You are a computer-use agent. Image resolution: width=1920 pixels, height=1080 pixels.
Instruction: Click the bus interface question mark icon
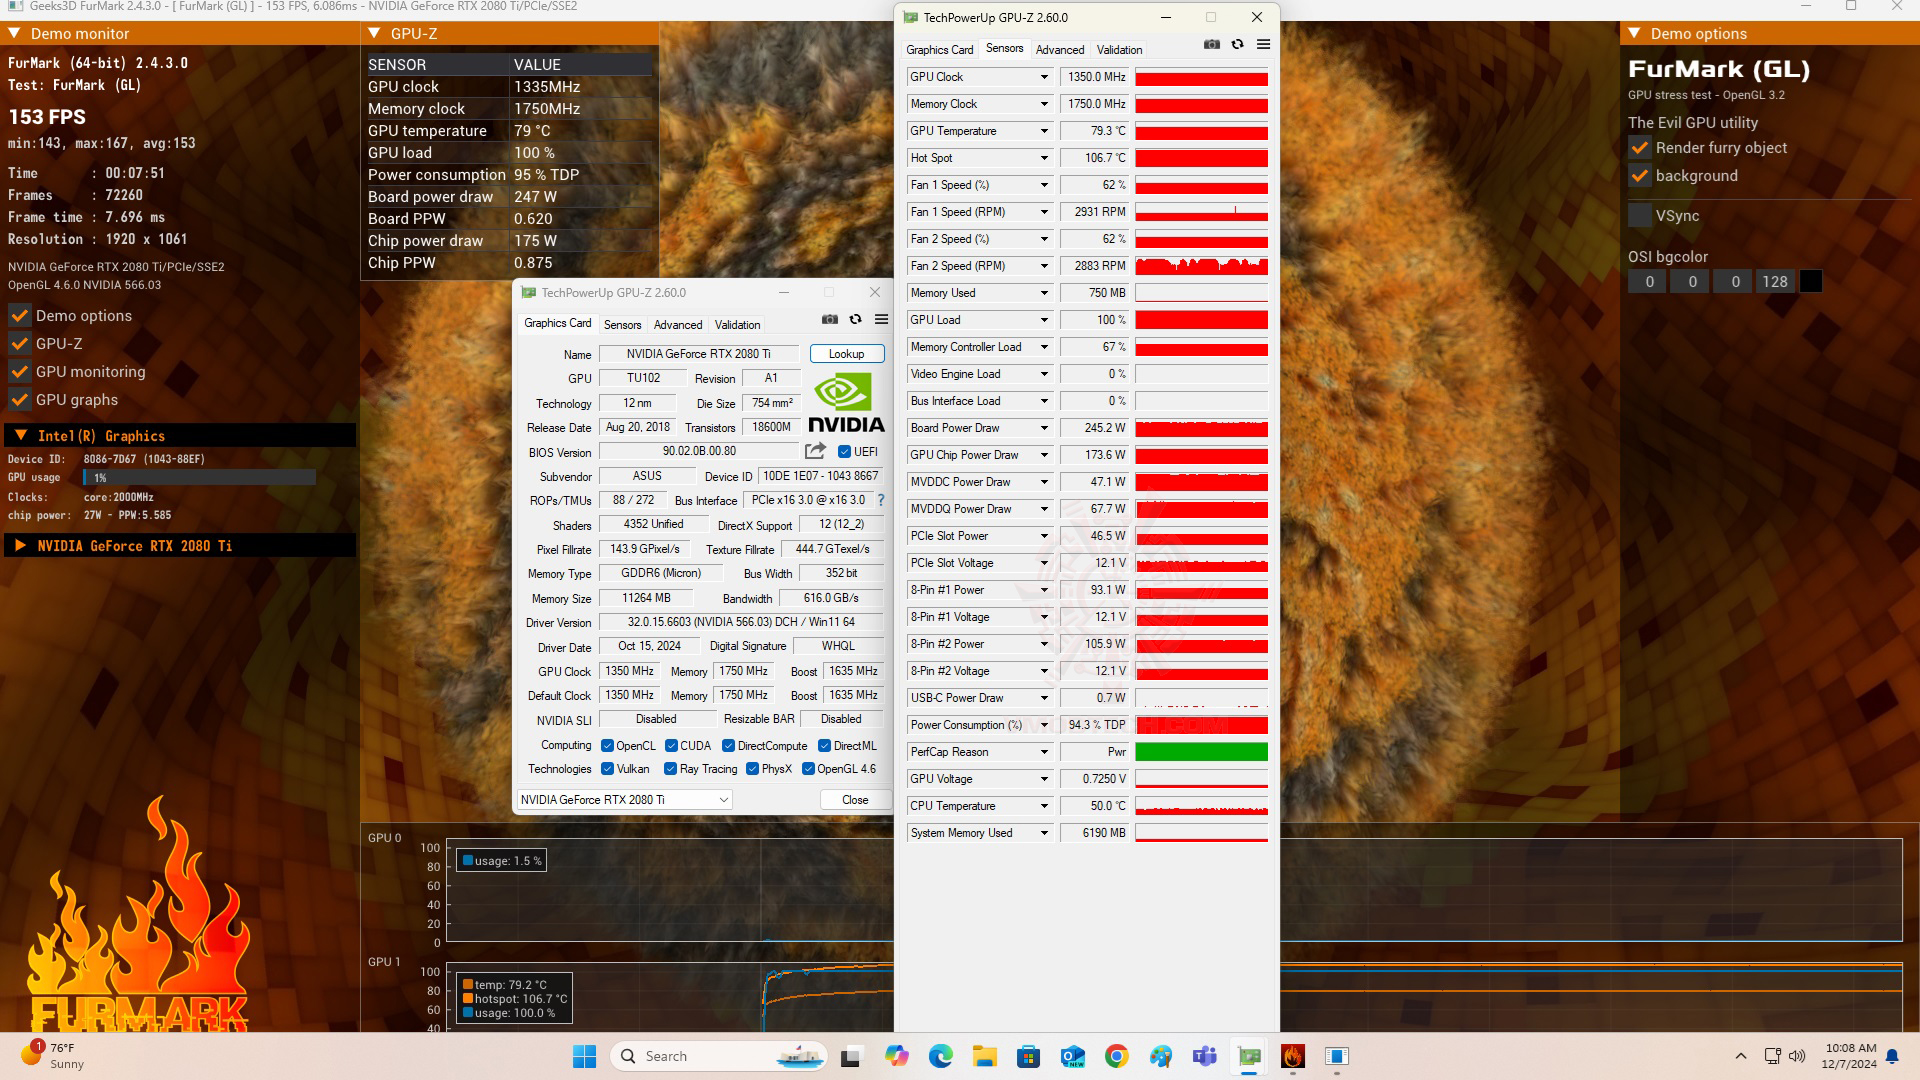[880, 500]
